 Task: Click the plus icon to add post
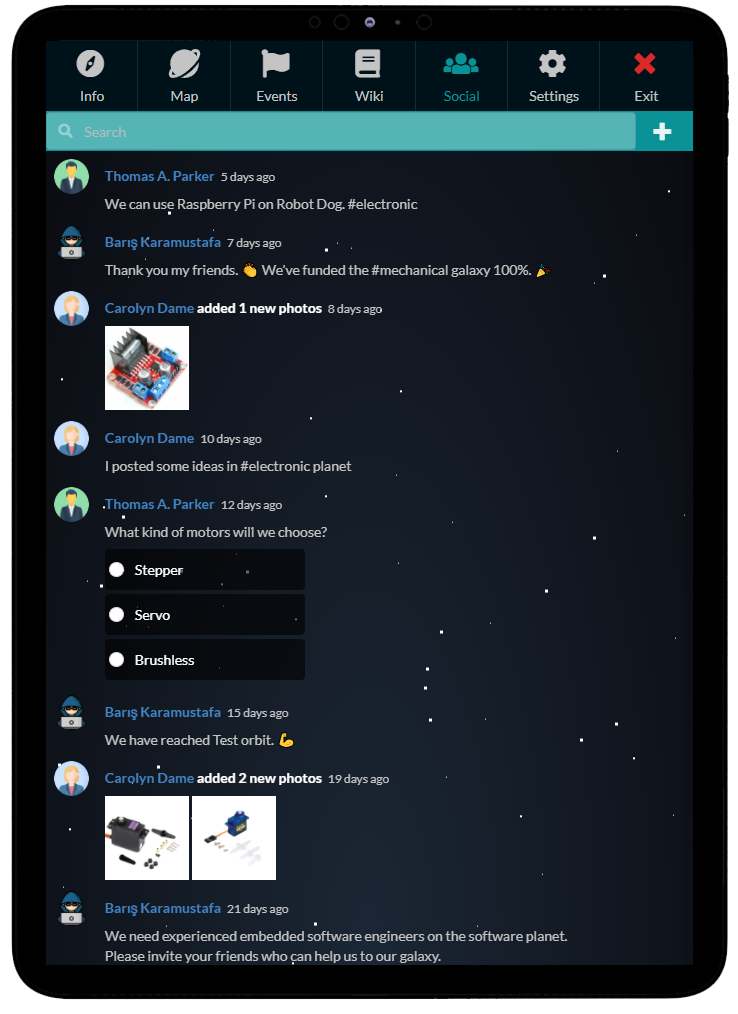662,131
